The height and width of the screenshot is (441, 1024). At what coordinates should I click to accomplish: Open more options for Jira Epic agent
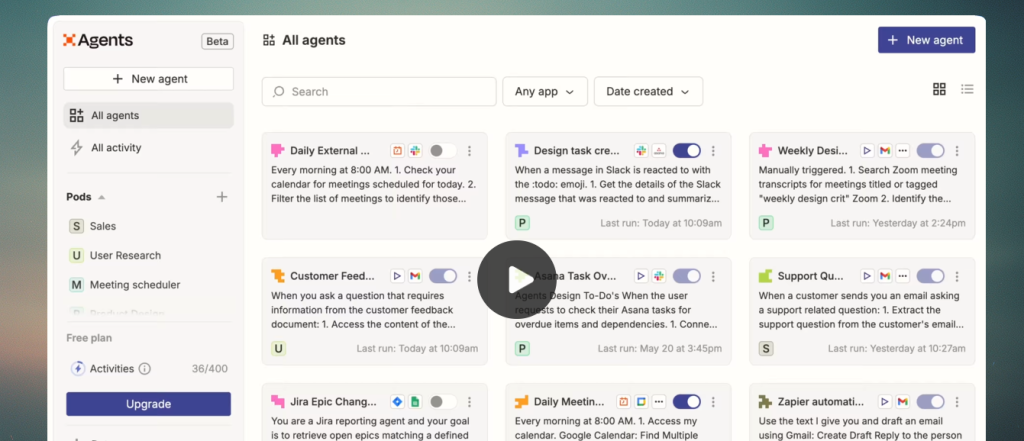click(x=469, y=402)
